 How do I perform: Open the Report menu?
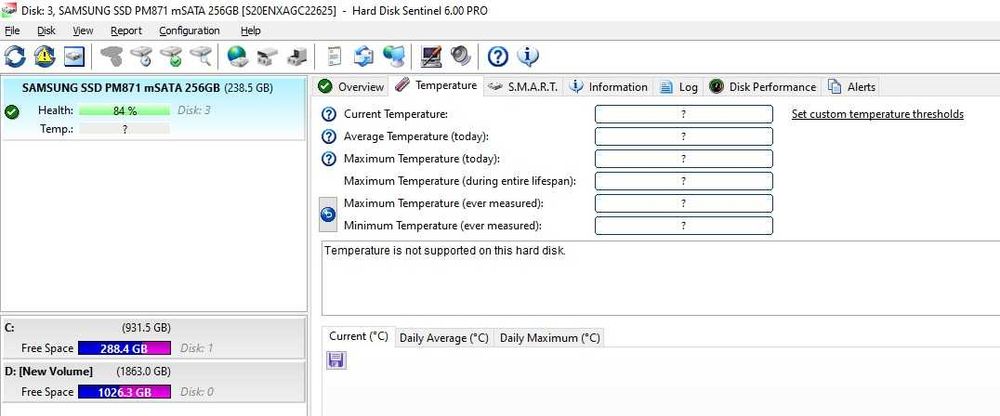pos(126,31)
